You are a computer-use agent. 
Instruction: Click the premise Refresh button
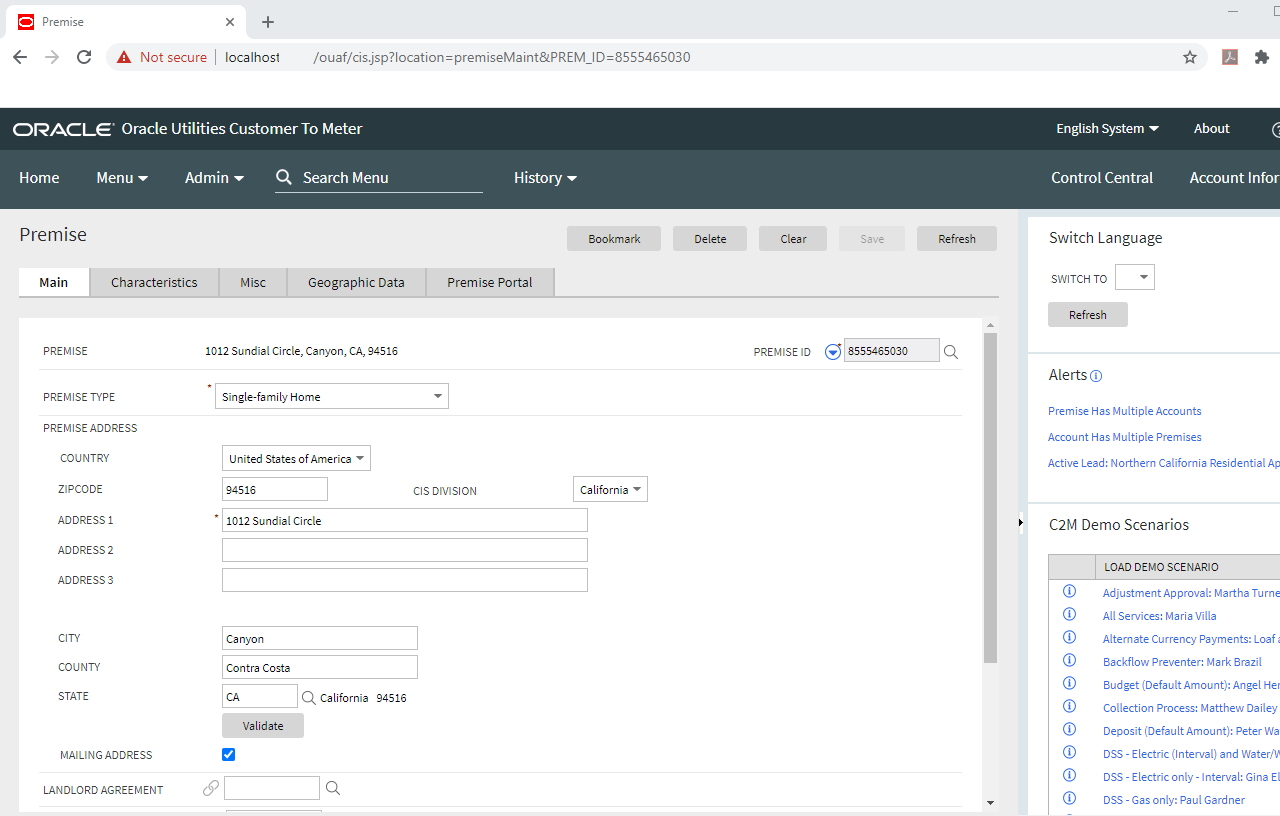[957, 239]
